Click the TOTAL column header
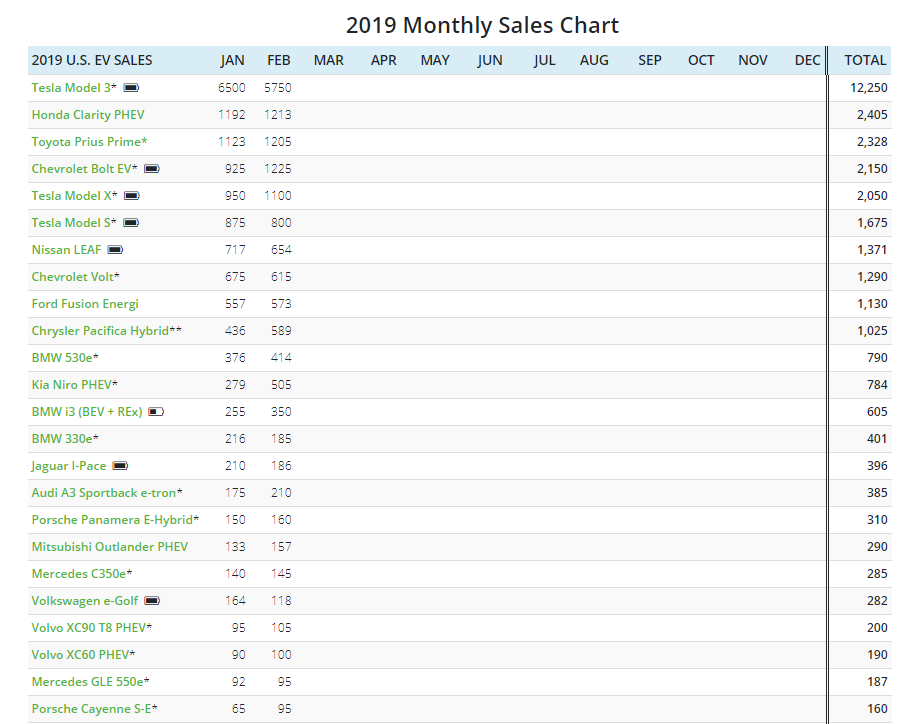The width and height of the screenshot is (920, 724). pos(865,60)
